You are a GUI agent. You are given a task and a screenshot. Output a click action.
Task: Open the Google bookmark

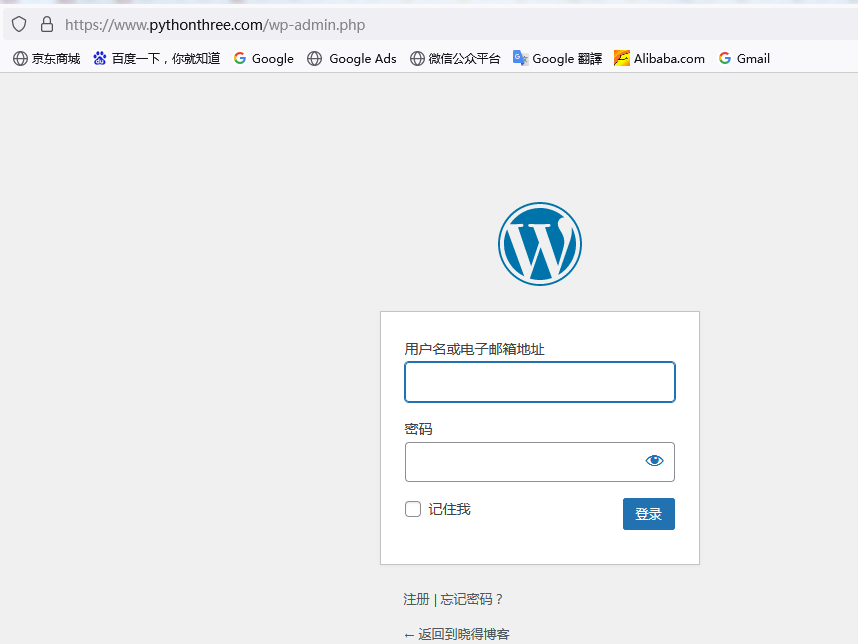pyautogui.click(x=264, y=59)
